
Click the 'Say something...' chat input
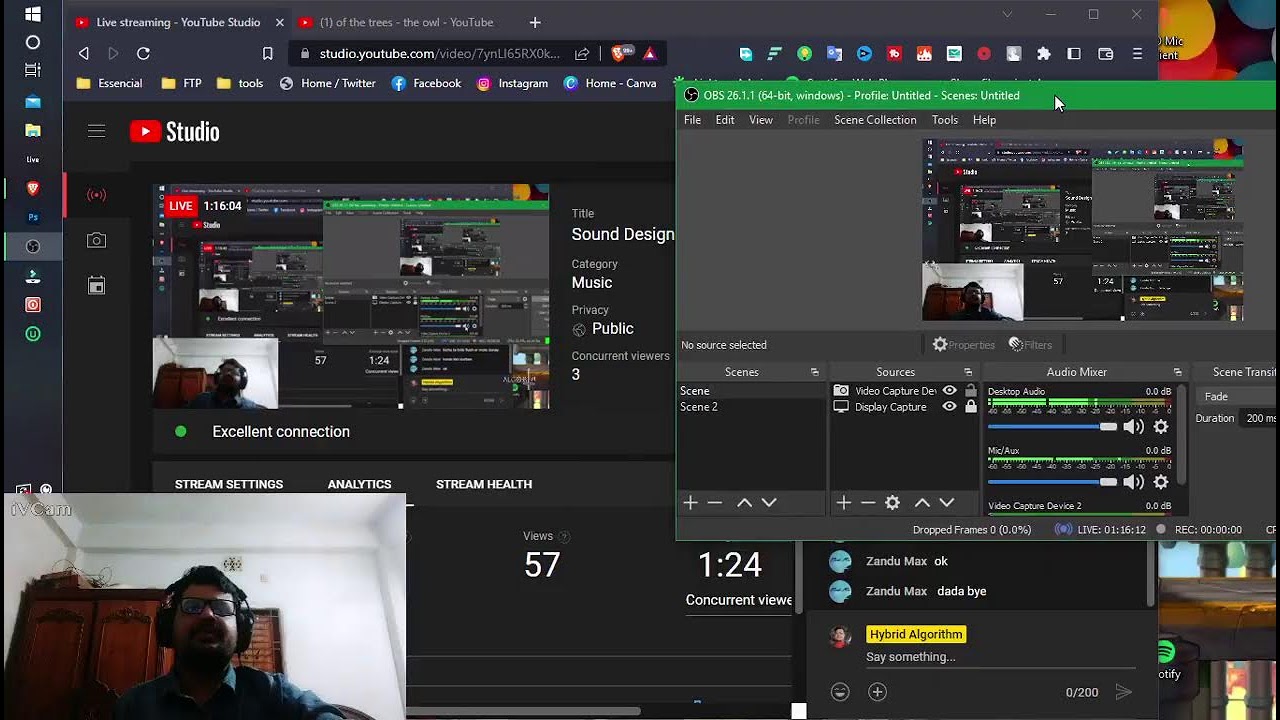pos(1000,657)
